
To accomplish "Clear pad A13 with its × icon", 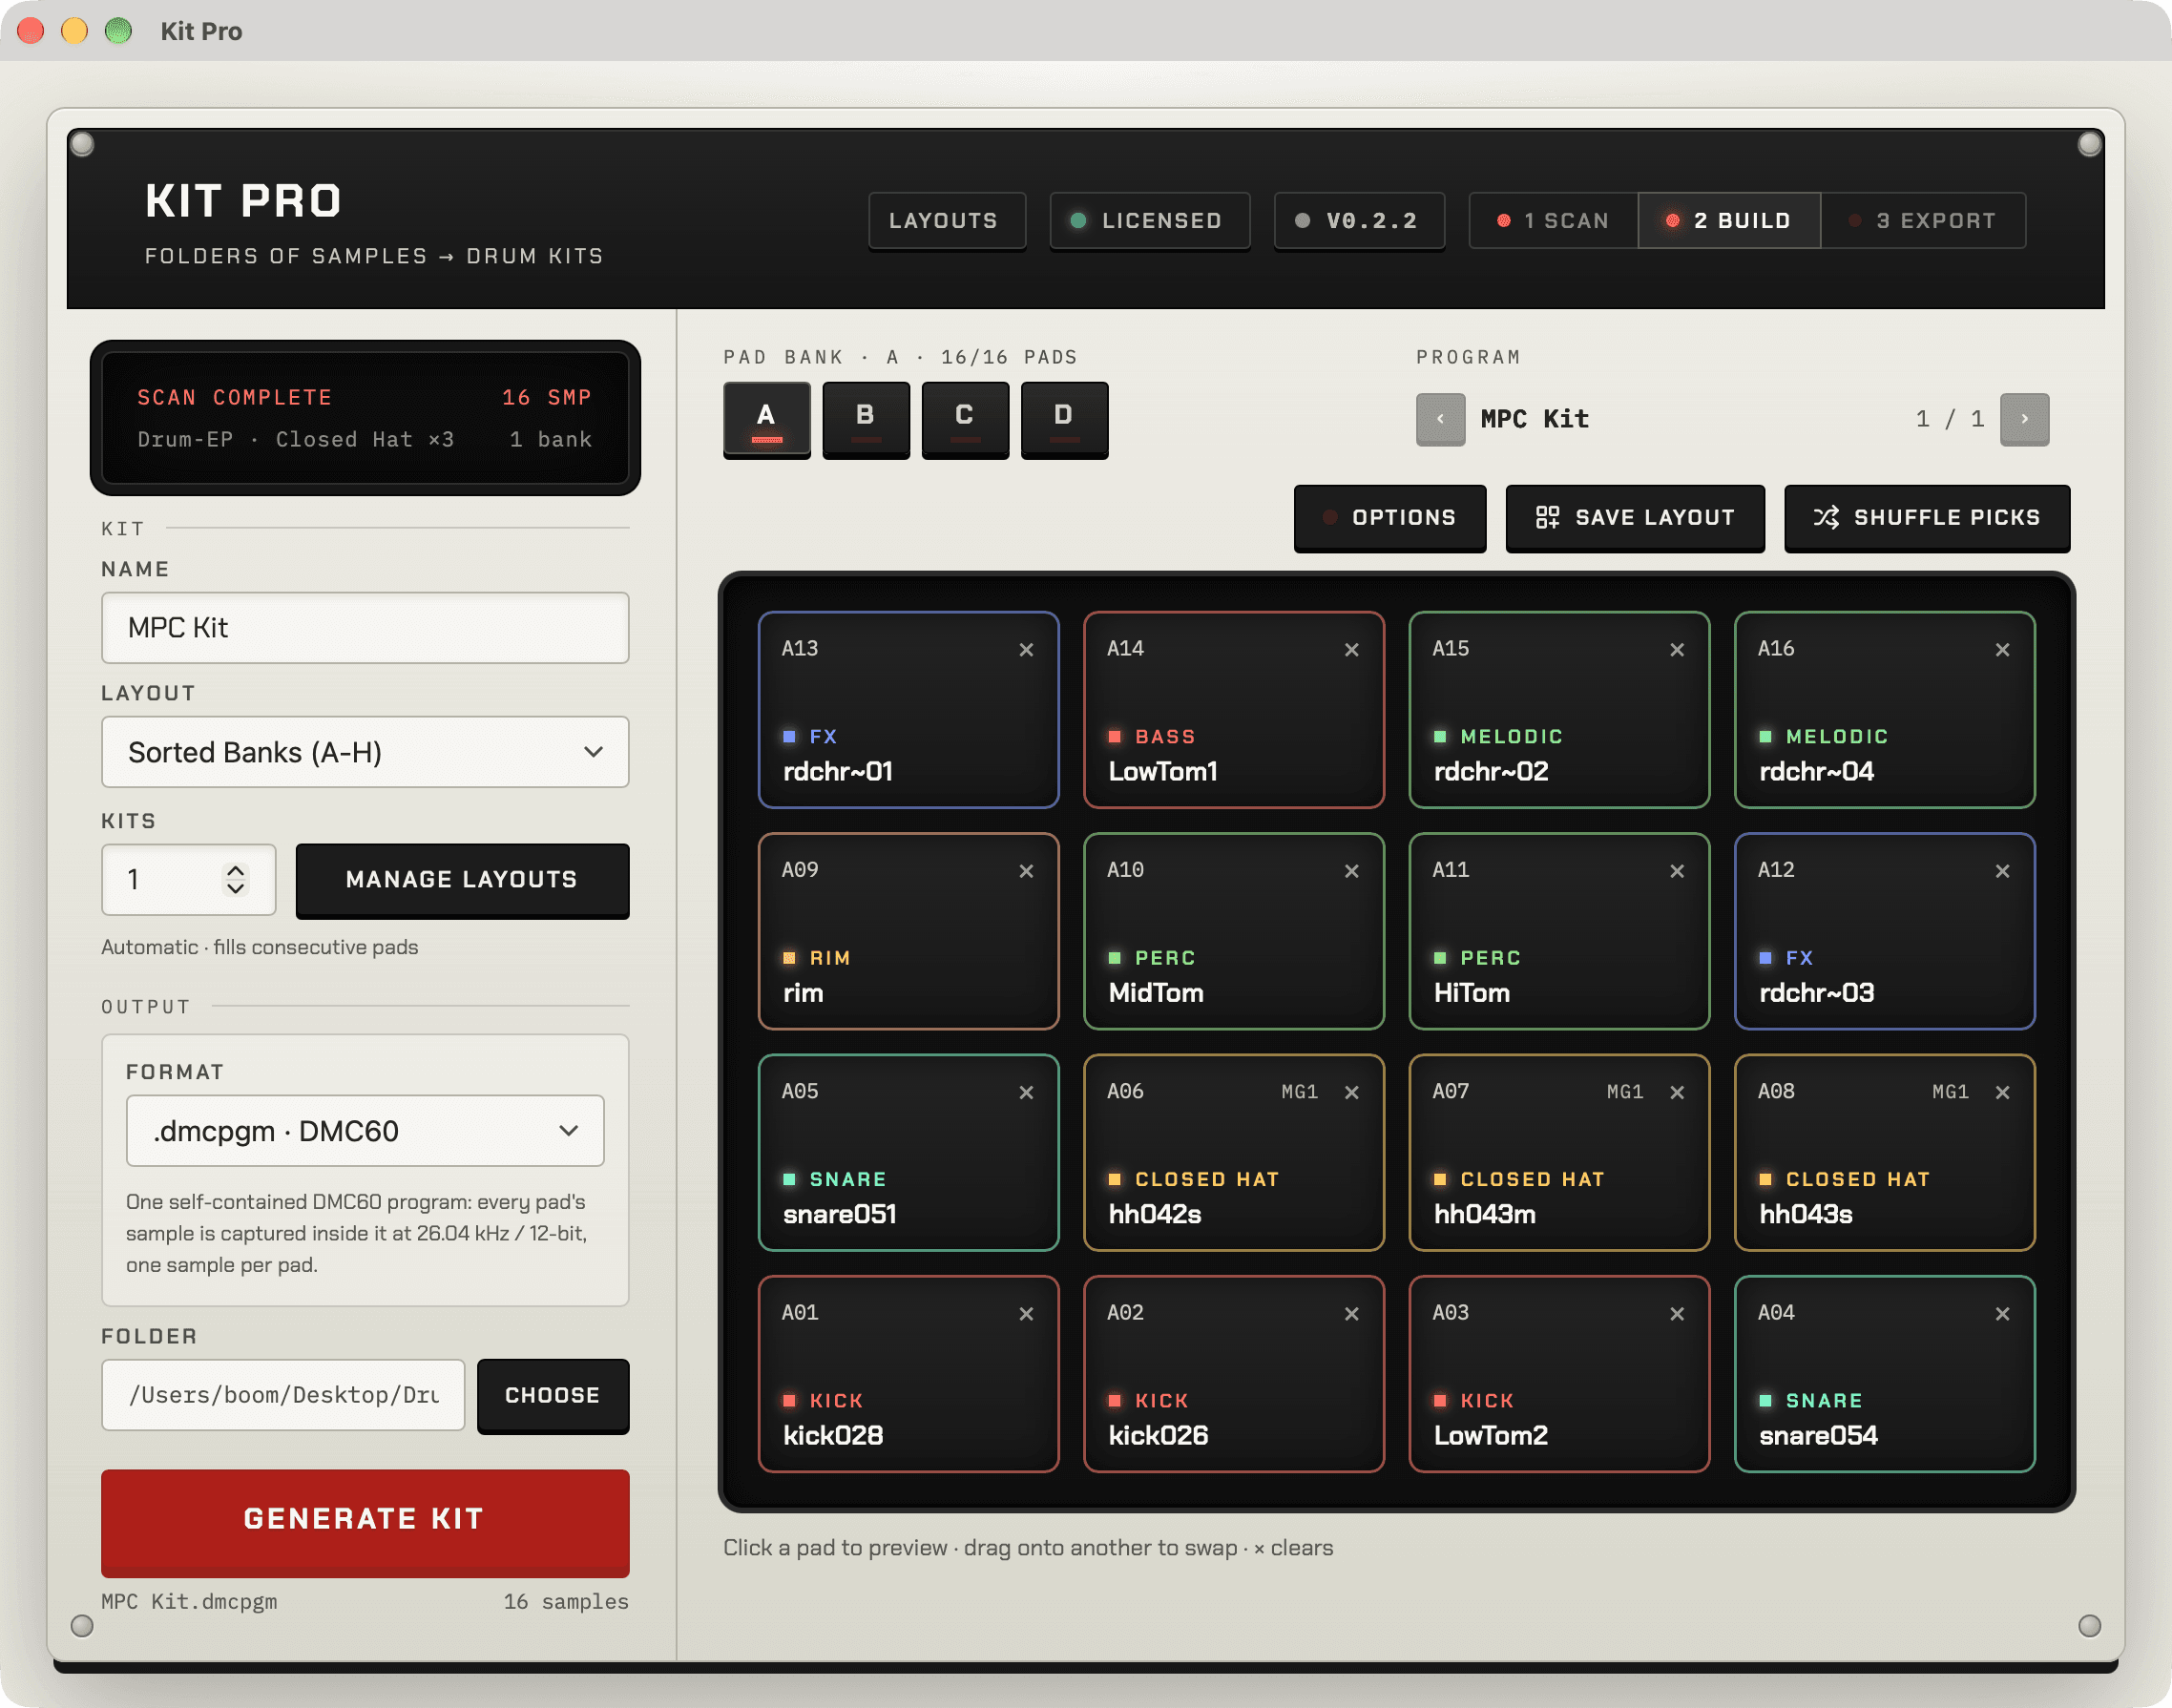I will 1026,650.
